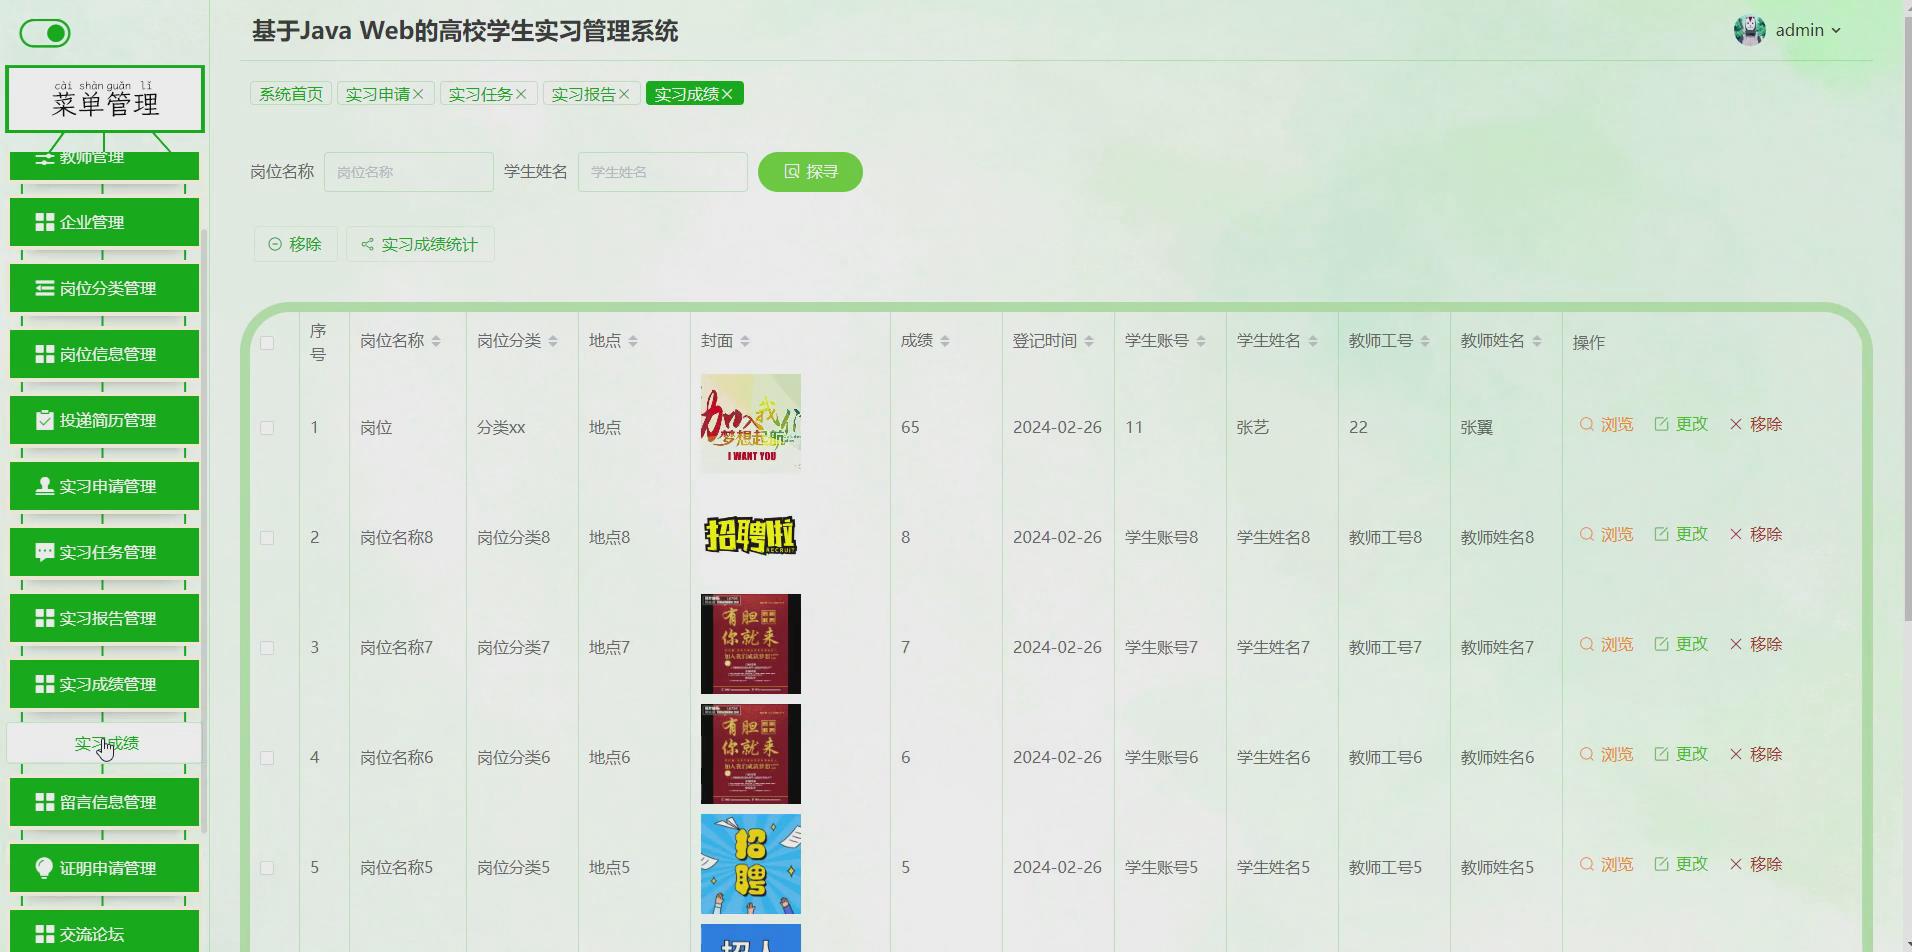The image size is (1912, 952).
Task: Click the 移除 X icon on row 3
Action: [x=1736, y=644]
